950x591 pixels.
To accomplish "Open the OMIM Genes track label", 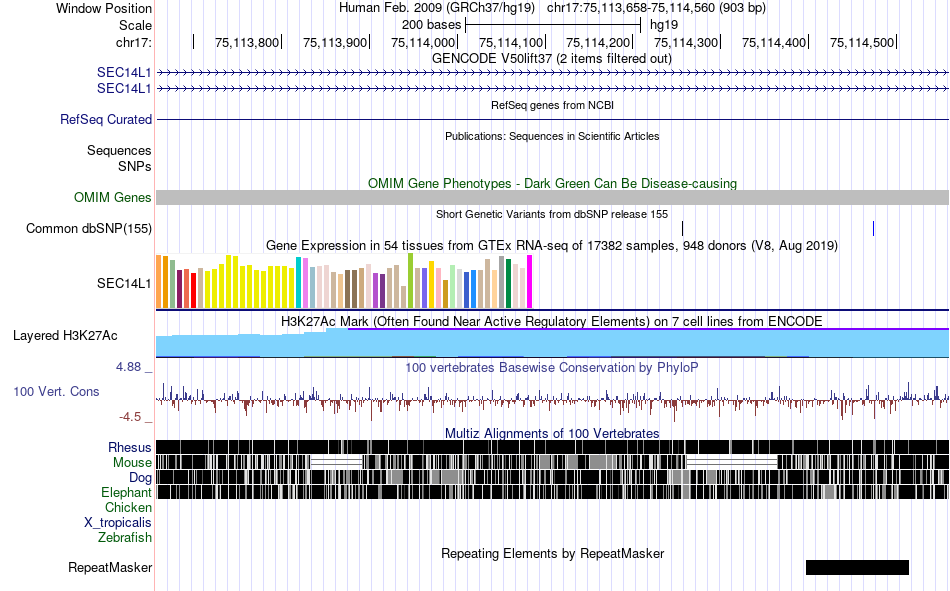I will pyautogui.click(x=112, y=198).
